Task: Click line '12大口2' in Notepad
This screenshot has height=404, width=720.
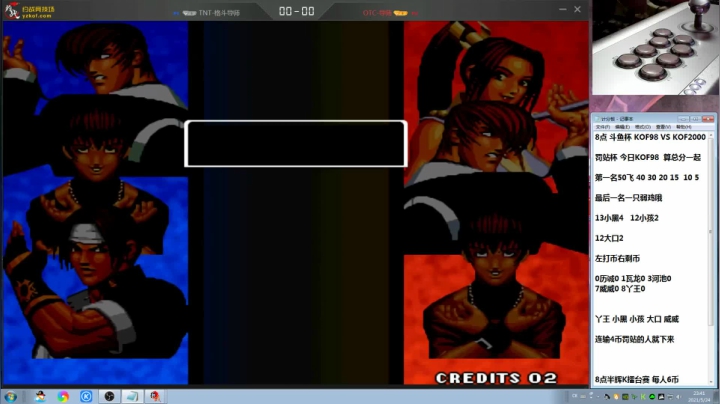Action: pyautogui.click(x=609, y=238)
